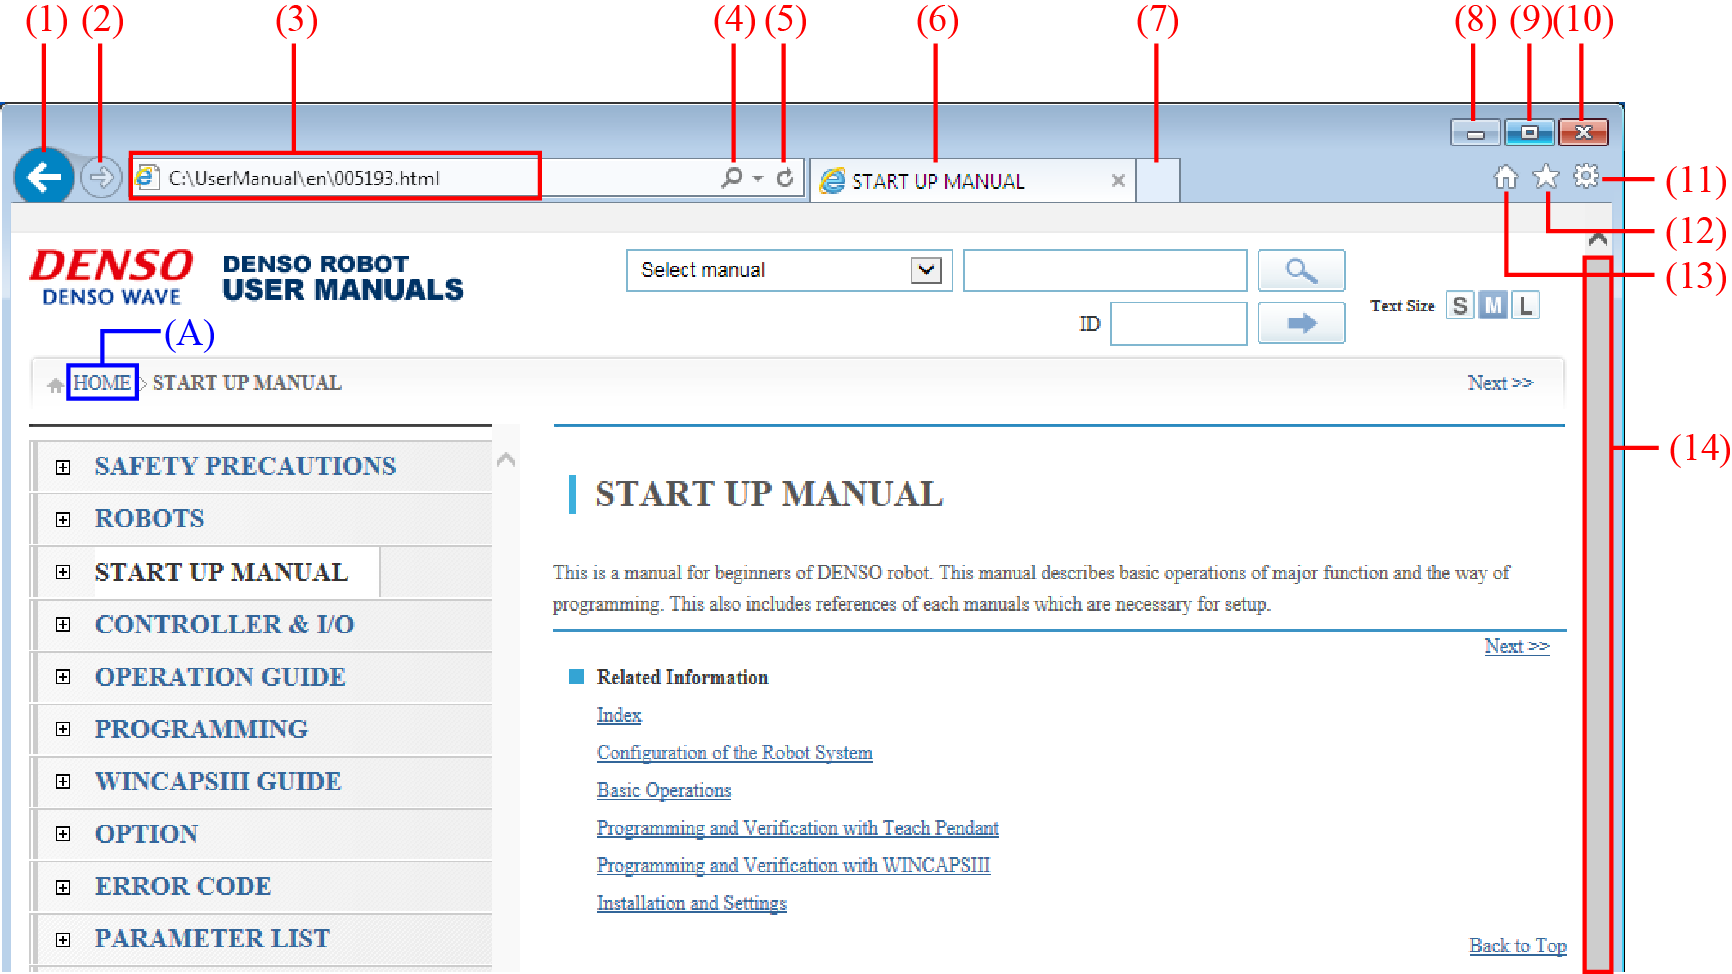
Task: Click the magnifier search button
Action: (x=1300, y=271)
